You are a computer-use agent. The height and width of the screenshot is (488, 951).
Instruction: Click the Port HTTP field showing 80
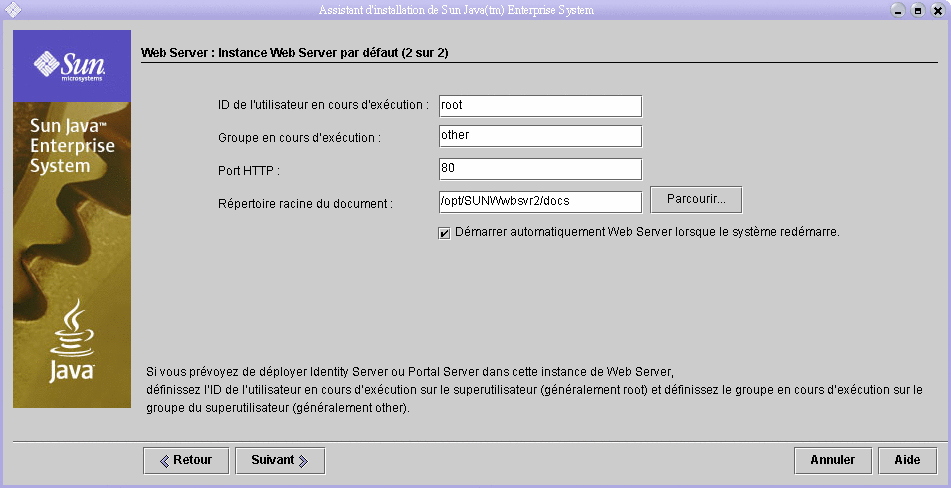[540, 169]
